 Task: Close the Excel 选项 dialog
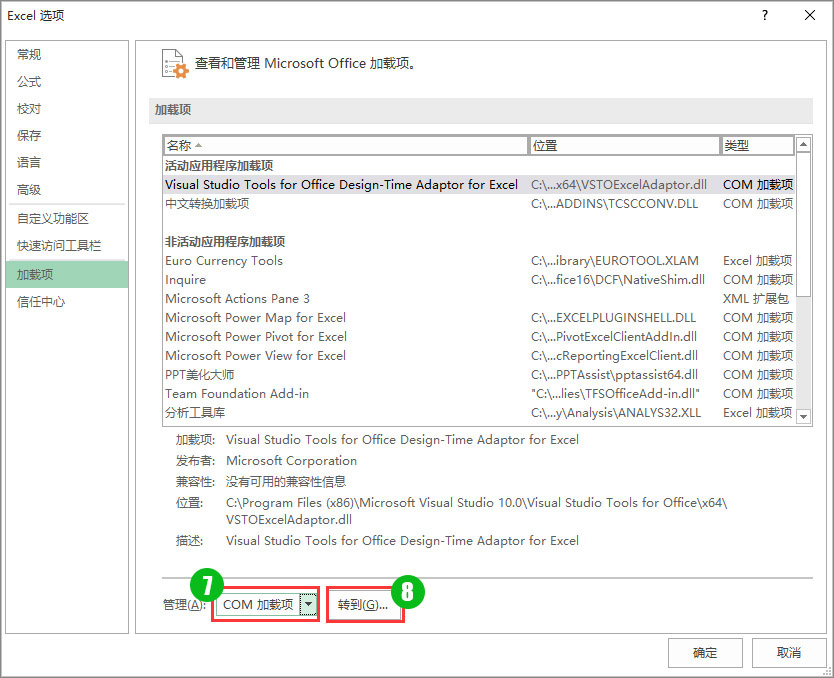pyautogui.click(x=810, y=15)
